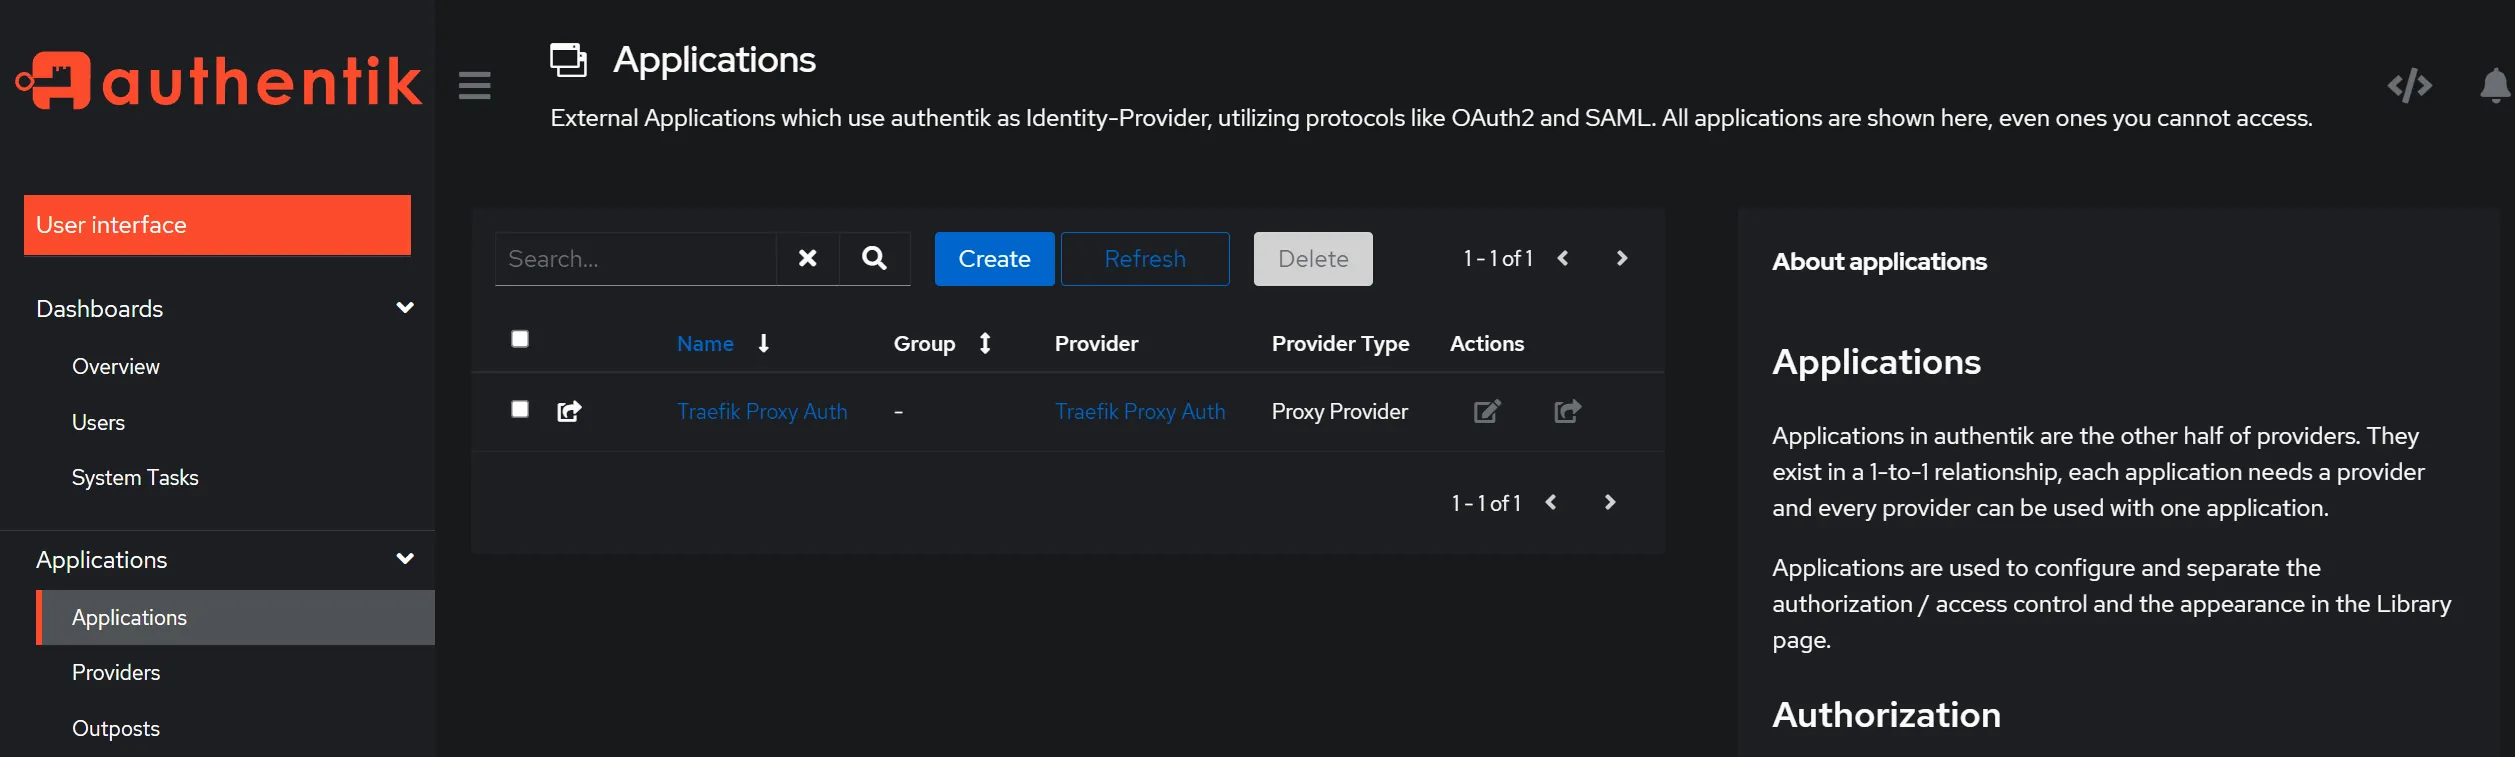Click the Refresh button
The image size is (2515, 757).
coord(1145,259)
